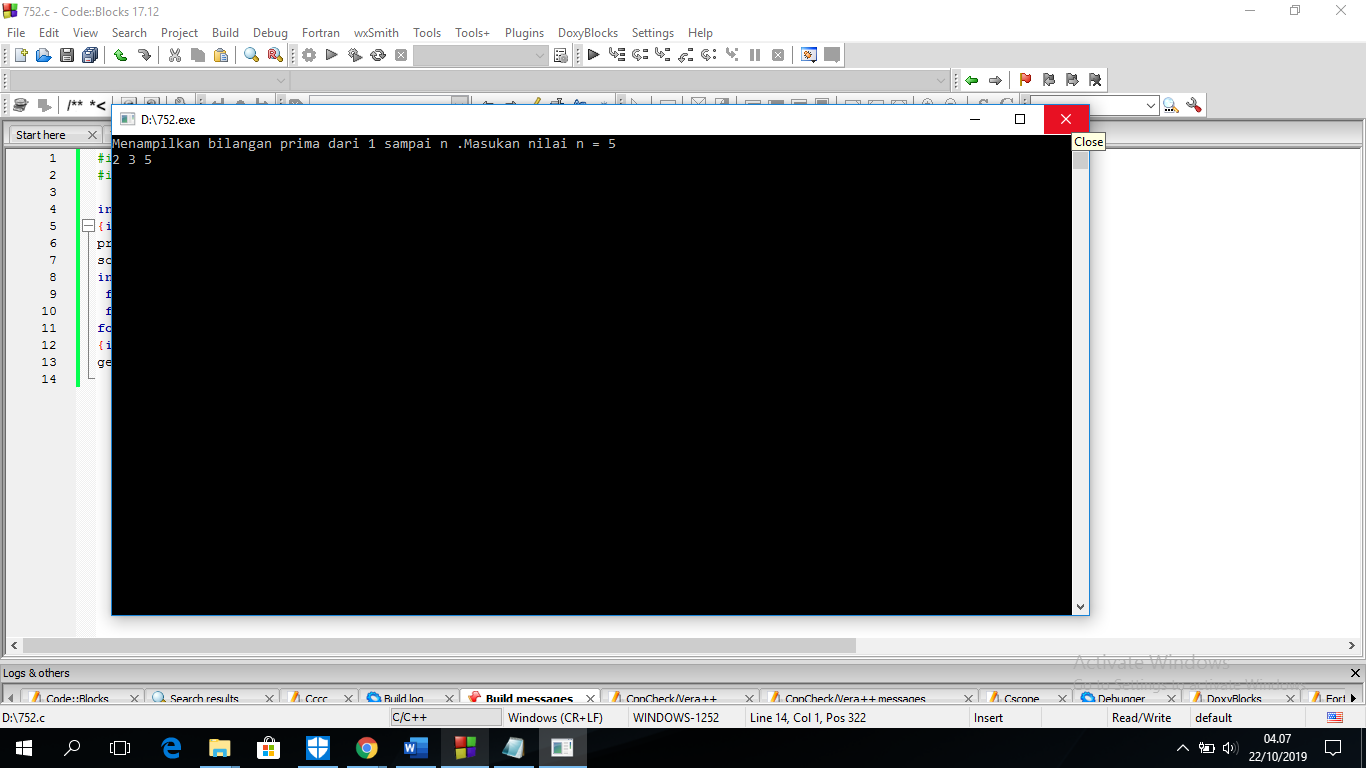Open the build target dropdown
Viewport: 1366px width, 768px height.
click(x=540, y=56)
